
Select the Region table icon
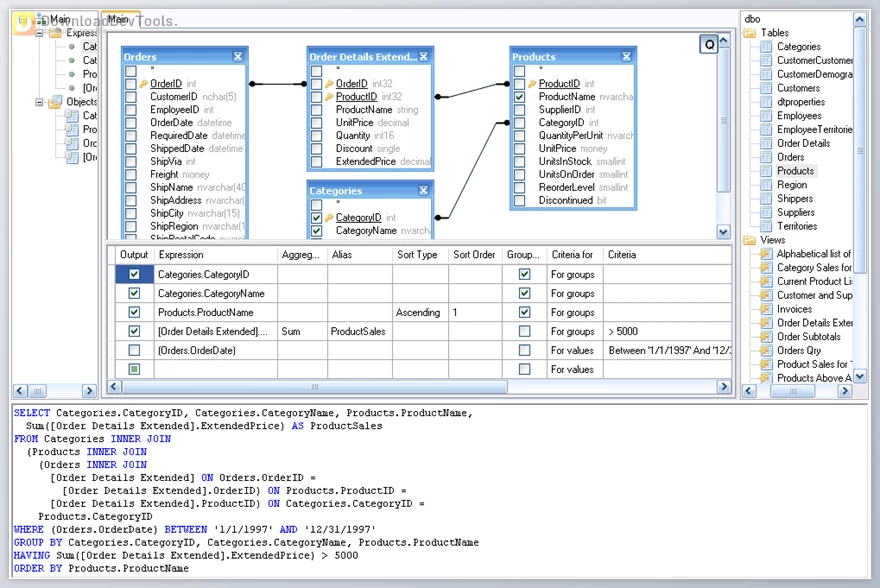tap(766, 185)
